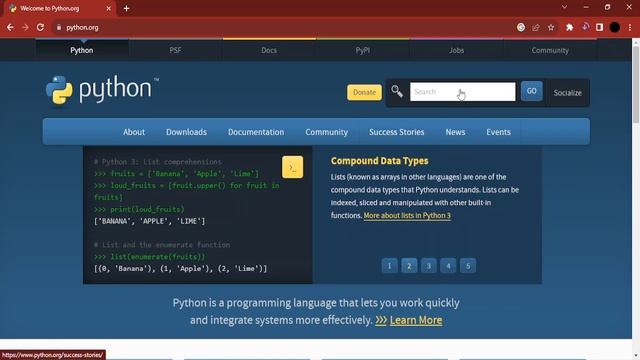Open the Events menu

tap(498, 132)
